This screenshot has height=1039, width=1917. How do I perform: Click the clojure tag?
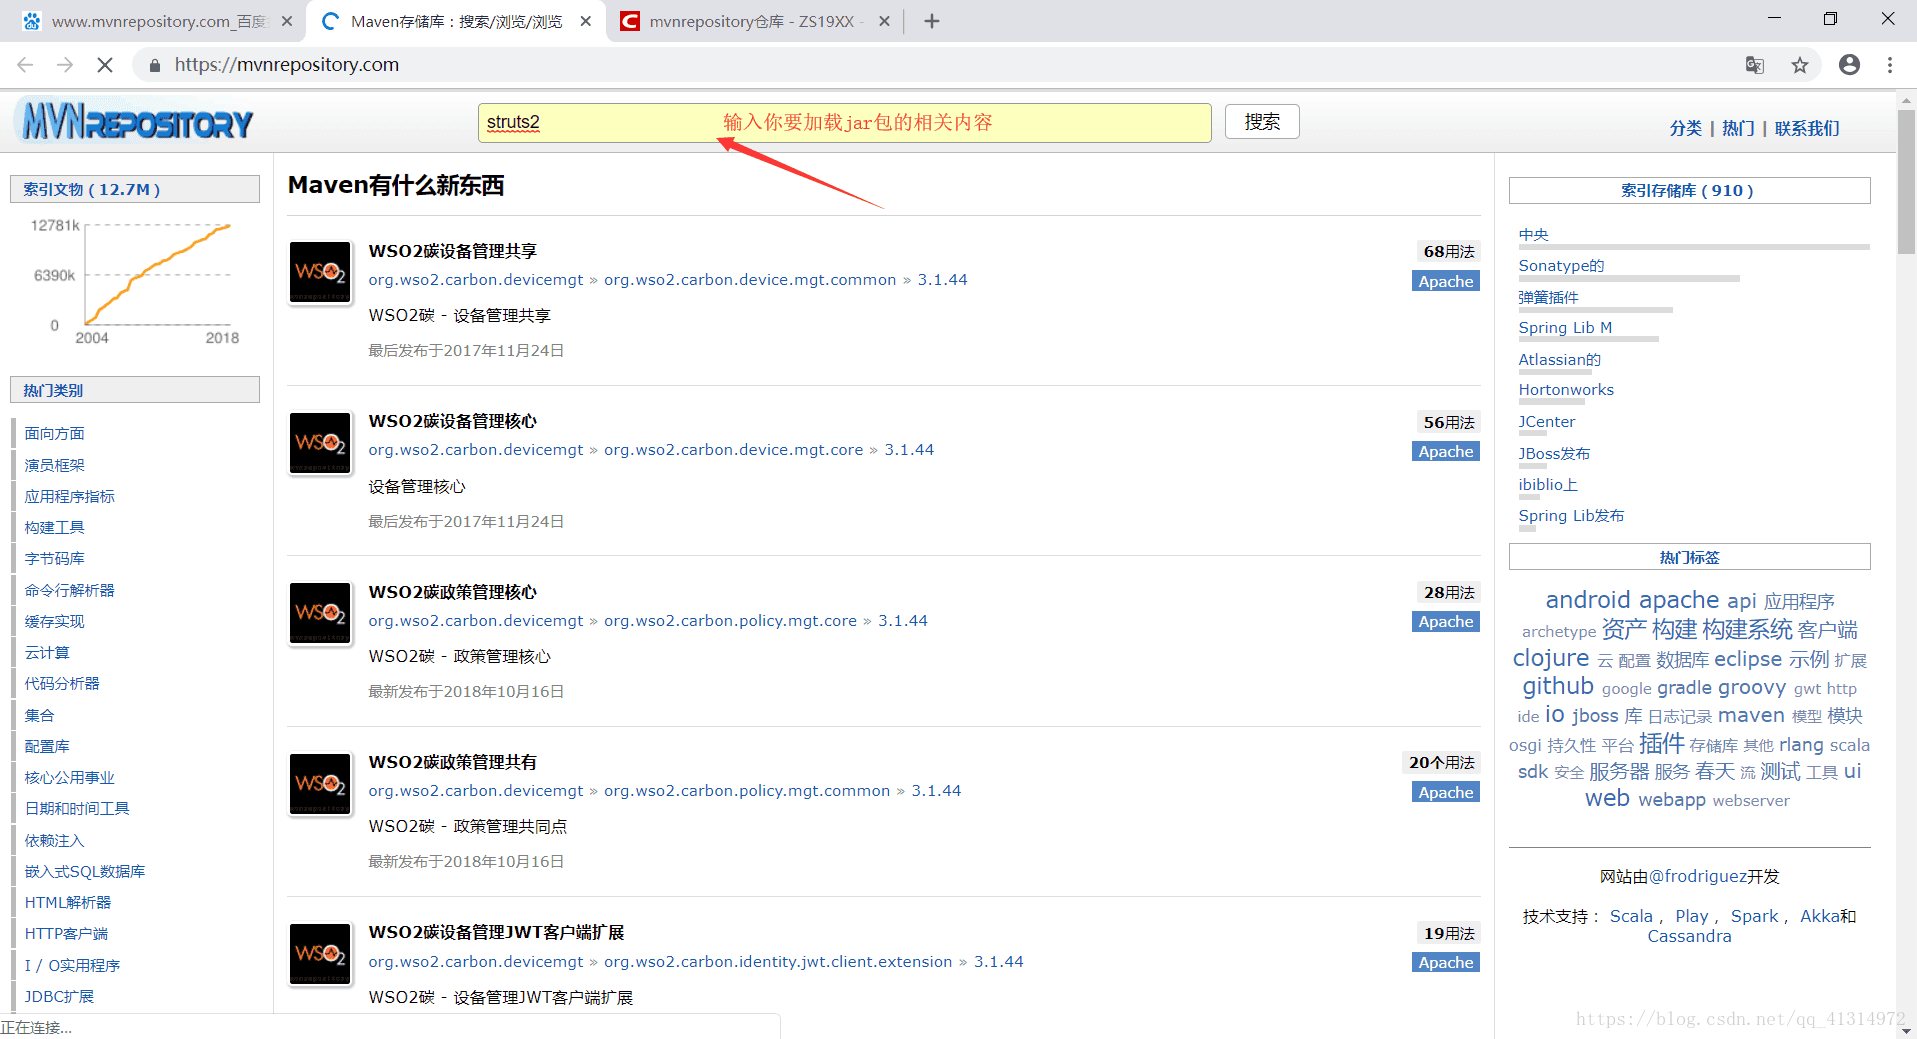click(x=1551, y=658)
